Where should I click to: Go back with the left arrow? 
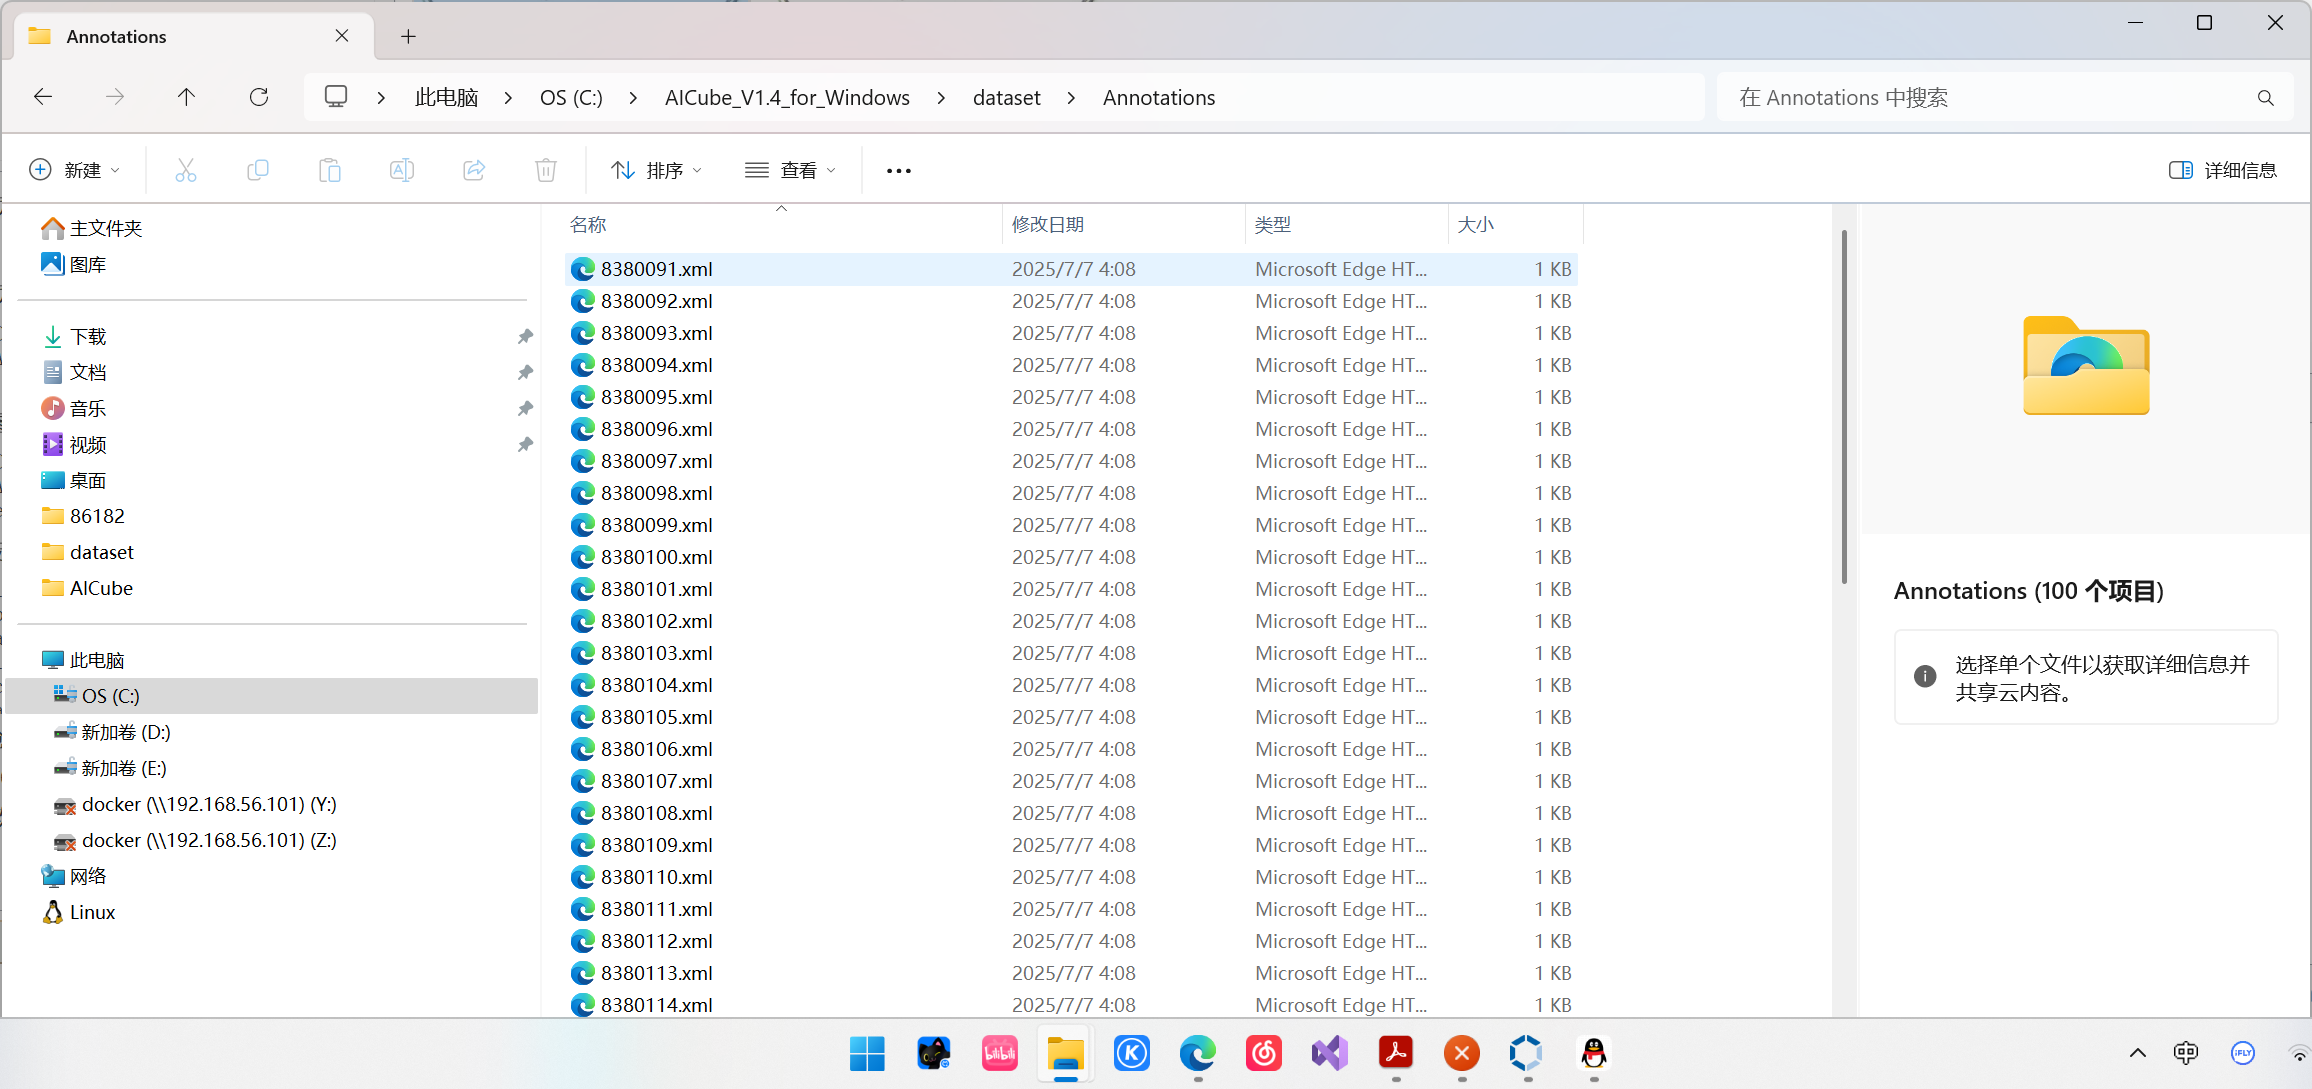(x=43, y=97)
